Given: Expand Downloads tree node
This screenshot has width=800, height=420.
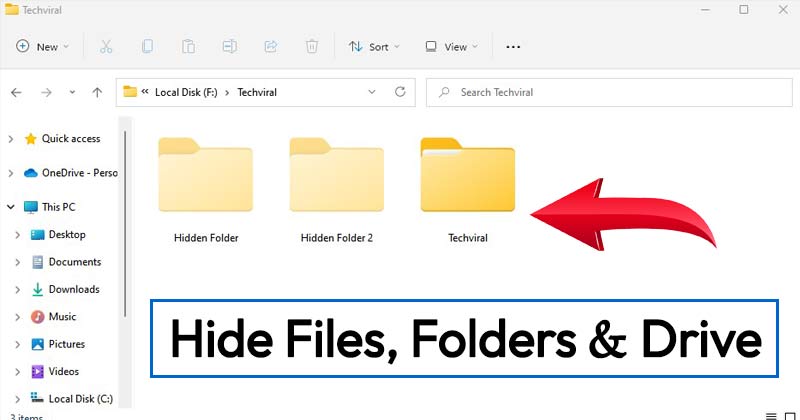Looking at the screenshot, I should click(x=18, y=289).
